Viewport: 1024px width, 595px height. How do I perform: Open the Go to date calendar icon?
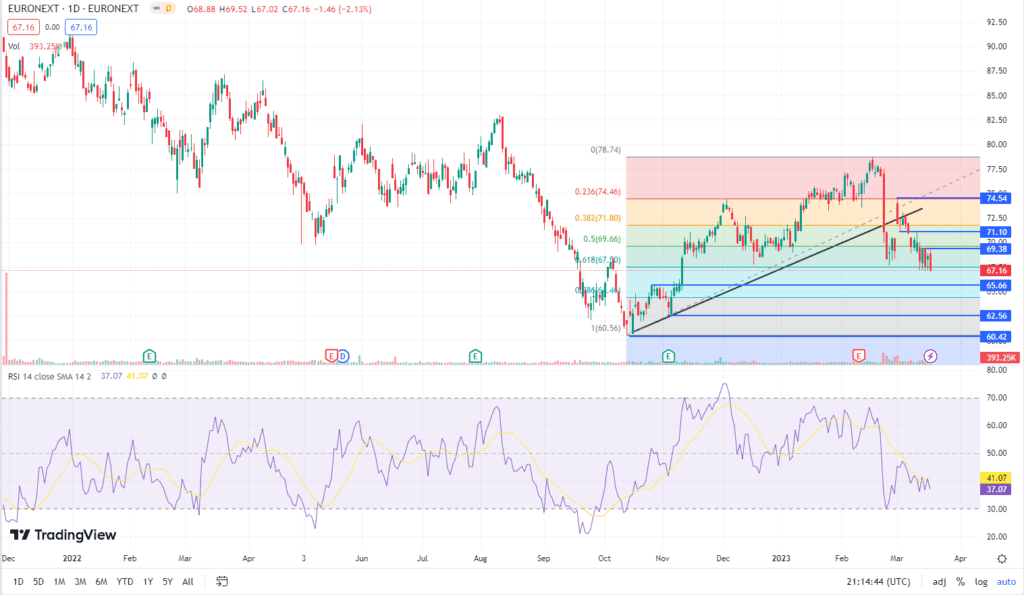[x=222, y=581]
